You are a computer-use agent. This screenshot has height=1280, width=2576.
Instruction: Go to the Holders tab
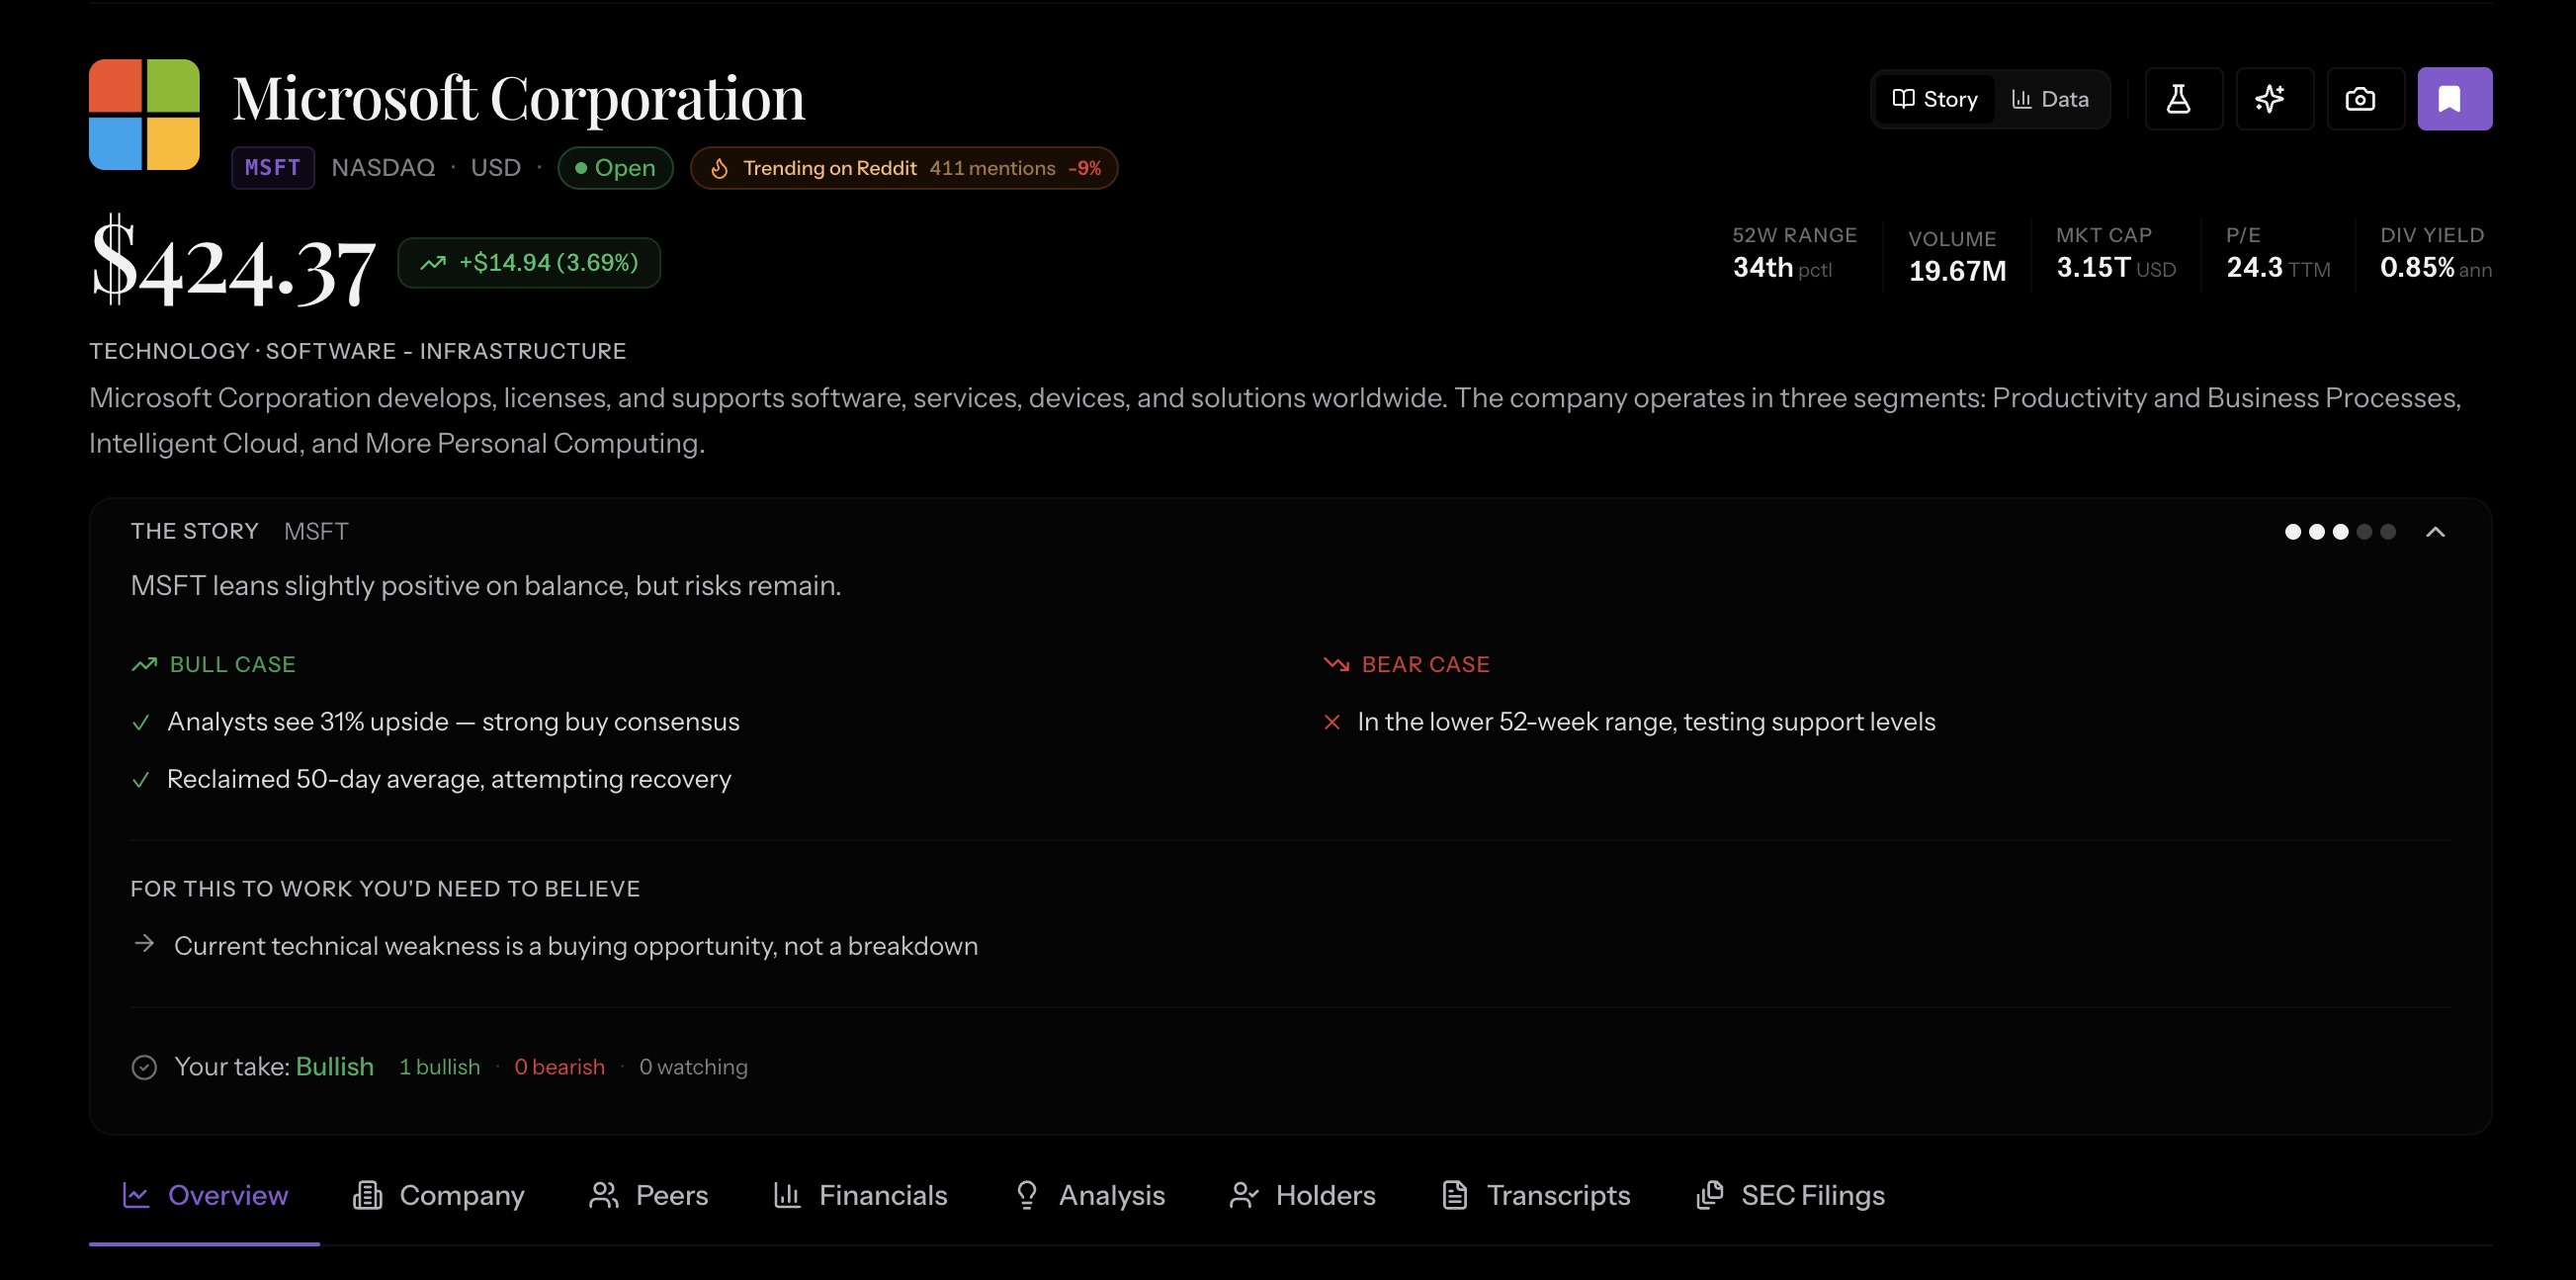[x=1302, y=1196]
